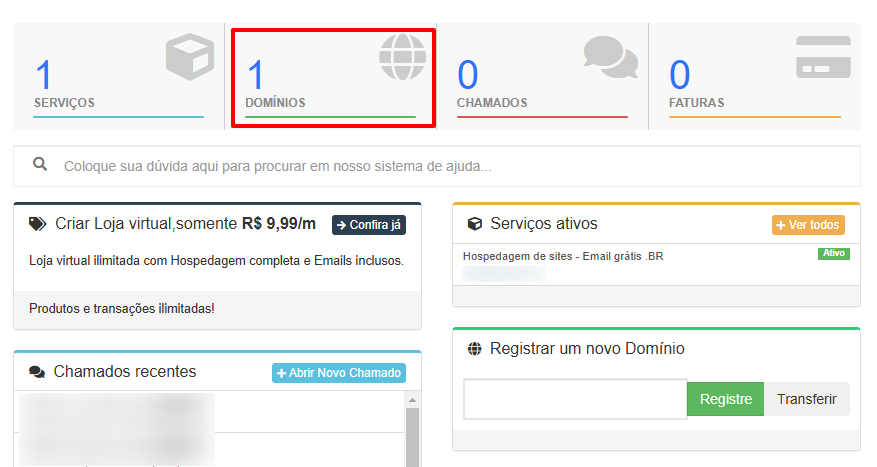Click the cube icon beside Serviços ativos

(x=475, y=224)
